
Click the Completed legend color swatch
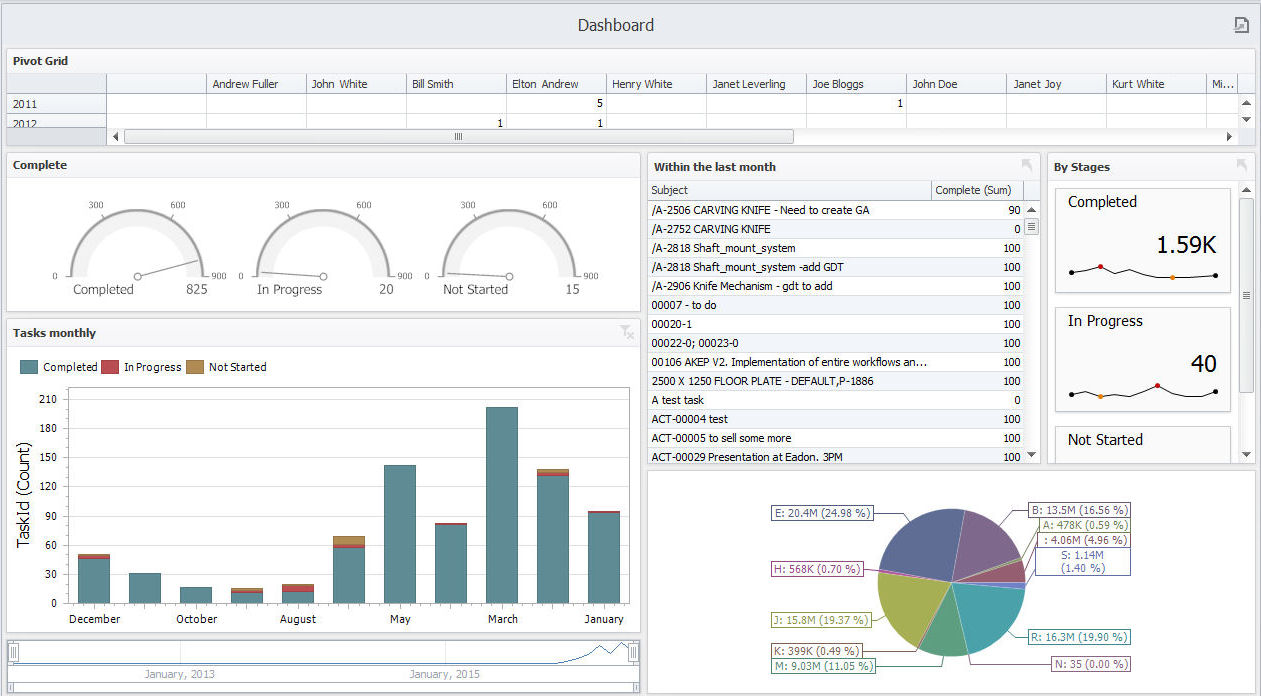coord(29,367)
